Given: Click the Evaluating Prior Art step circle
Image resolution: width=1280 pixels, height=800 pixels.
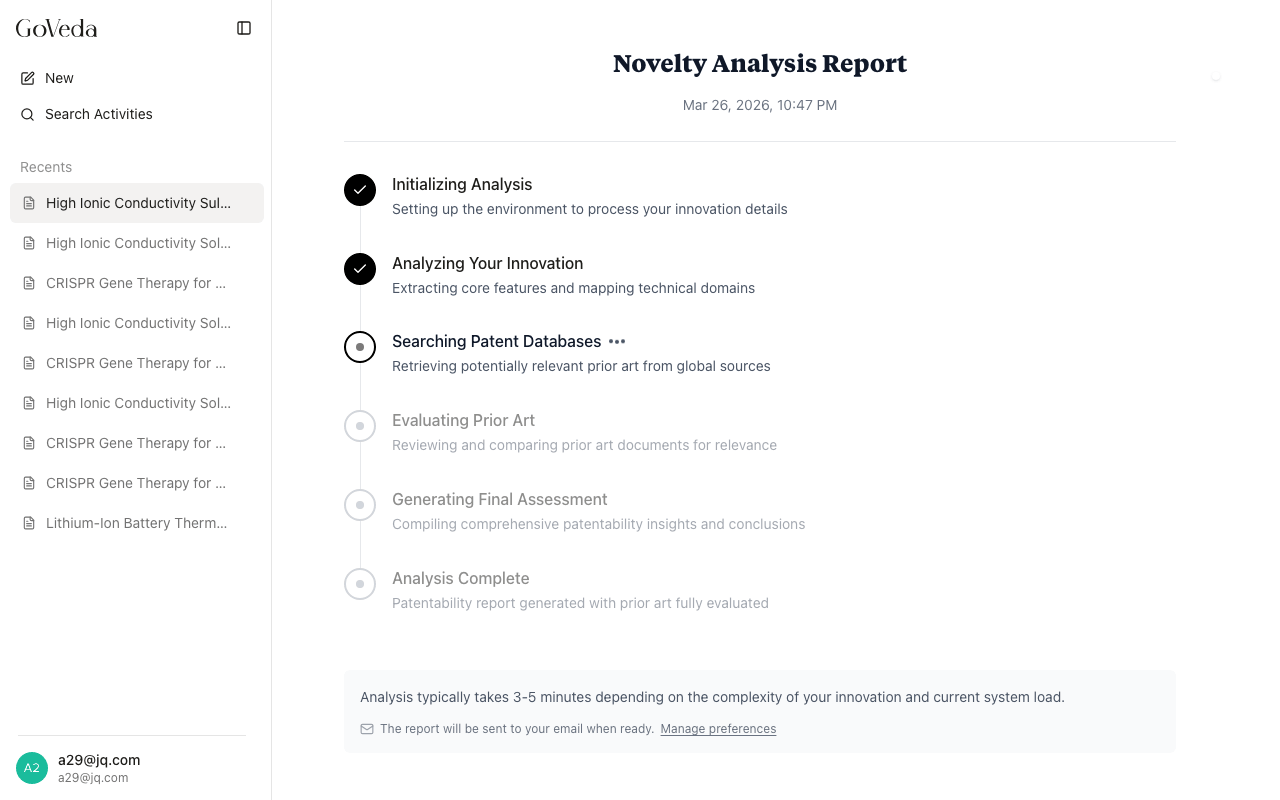Looking at the screenshot, I should point(360,426).
